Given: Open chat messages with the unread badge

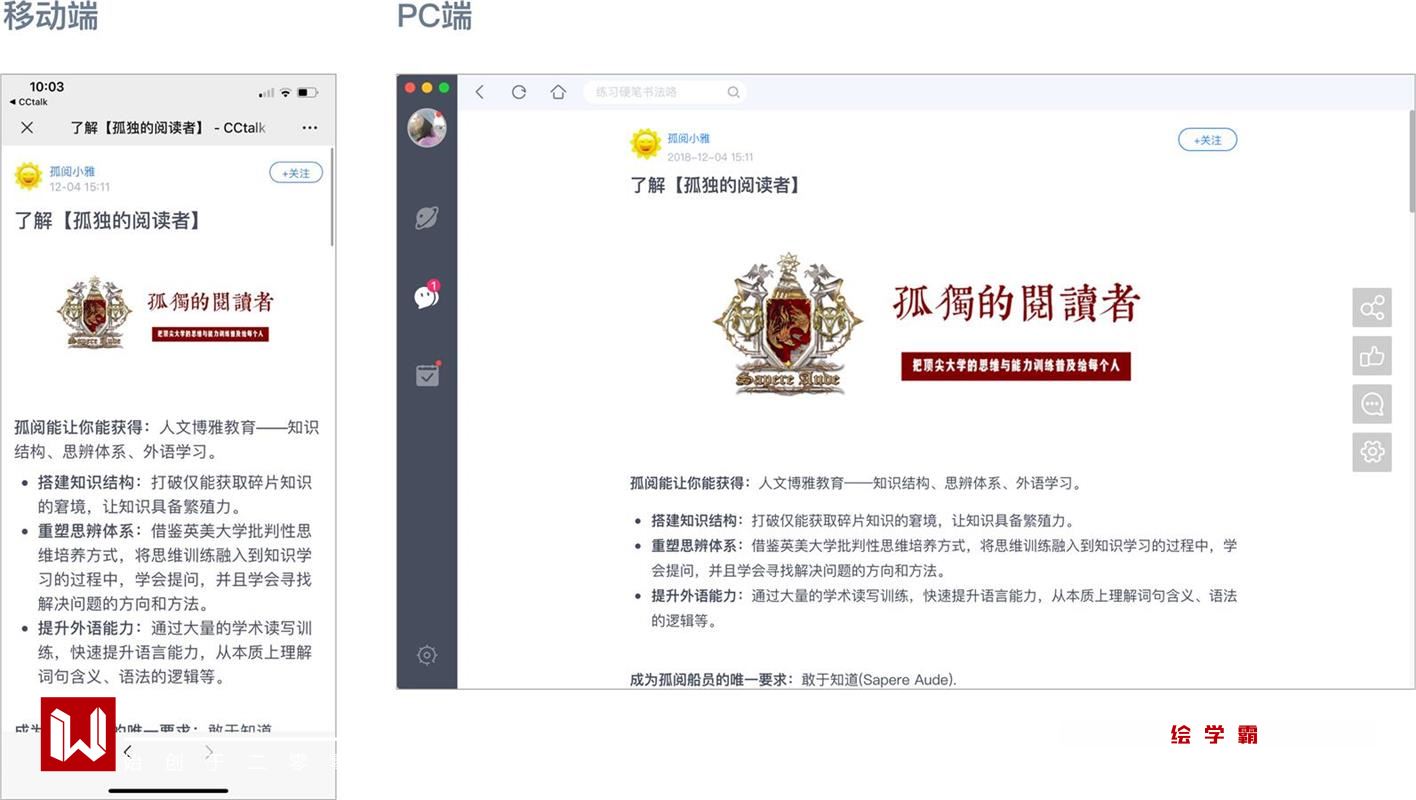Looking at the screenshot, I should [427, 295].
